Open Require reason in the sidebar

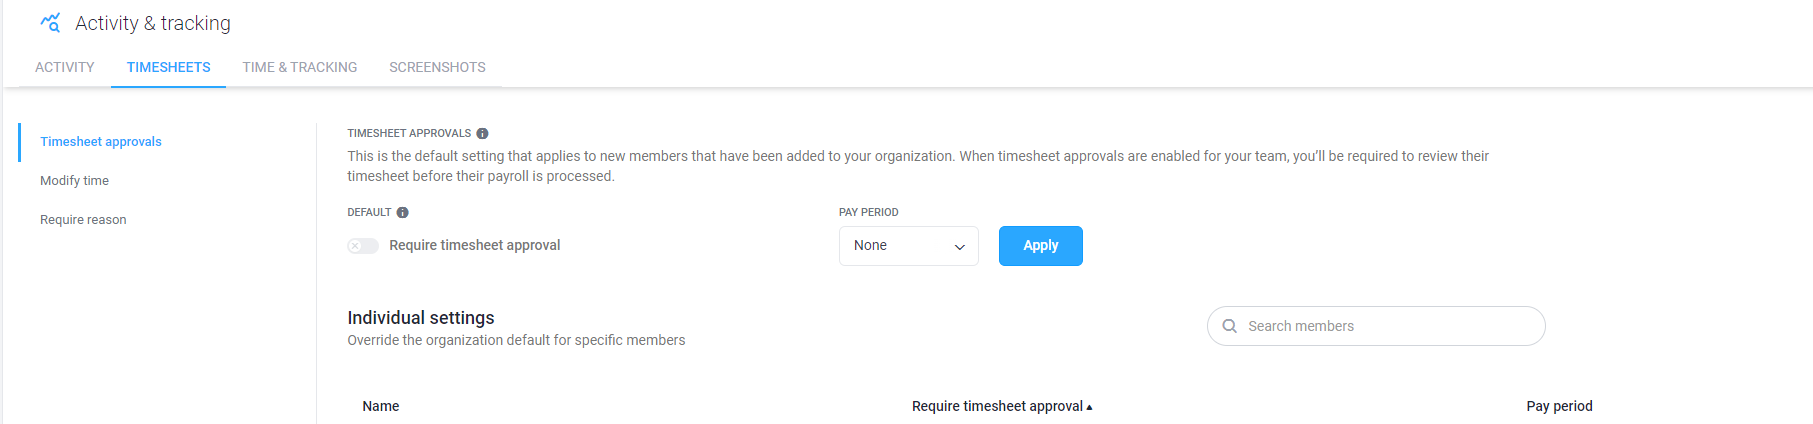coord(83,220)
